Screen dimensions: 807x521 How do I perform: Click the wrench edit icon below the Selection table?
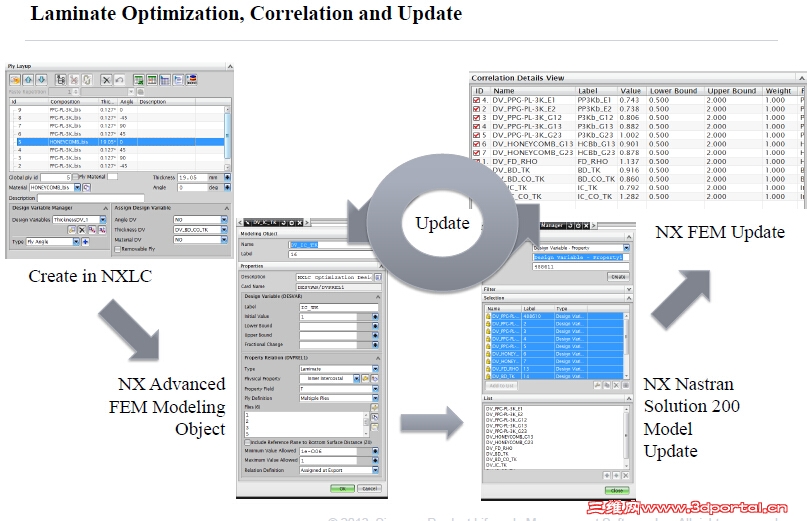click(x=598, y=385)
